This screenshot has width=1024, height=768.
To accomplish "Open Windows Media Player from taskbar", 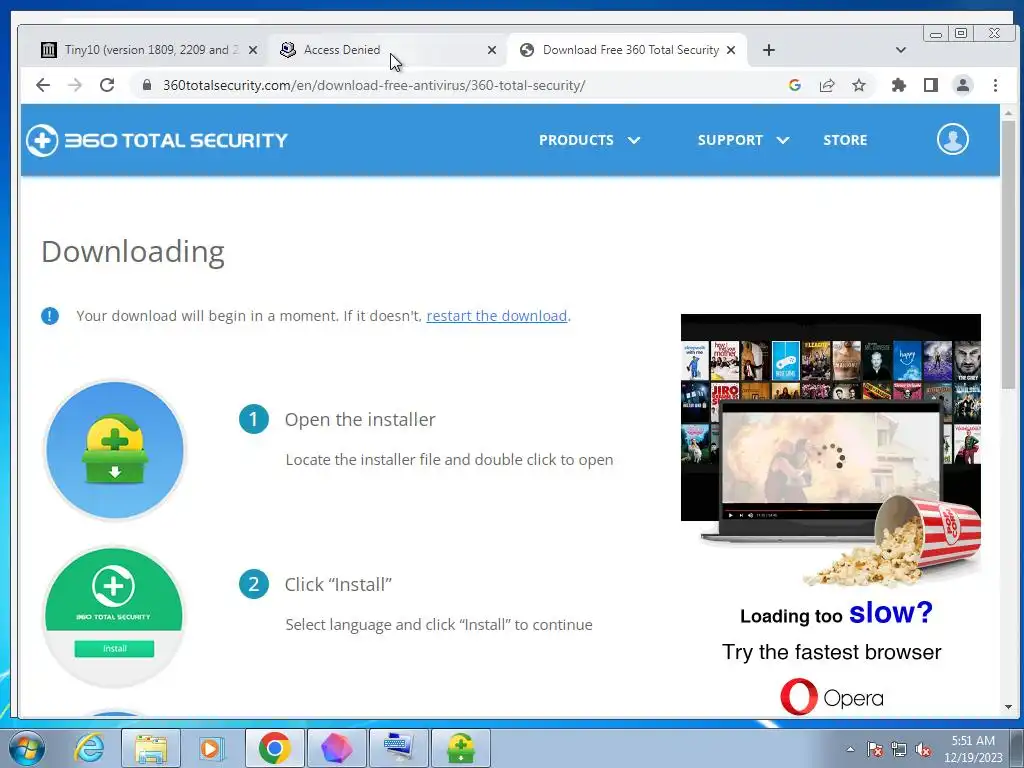I will click(x=210, y=748).
